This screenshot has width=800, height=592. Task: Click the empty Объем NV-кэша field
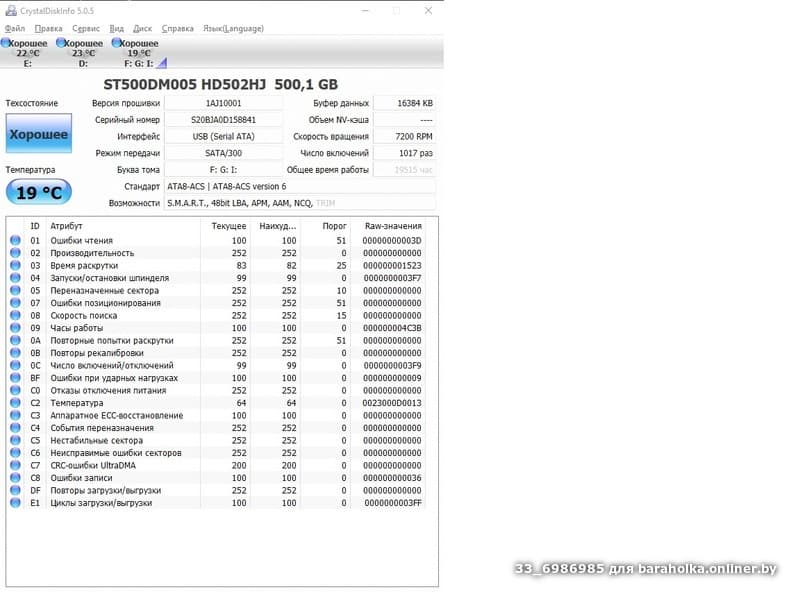click(x=405, y=120)
